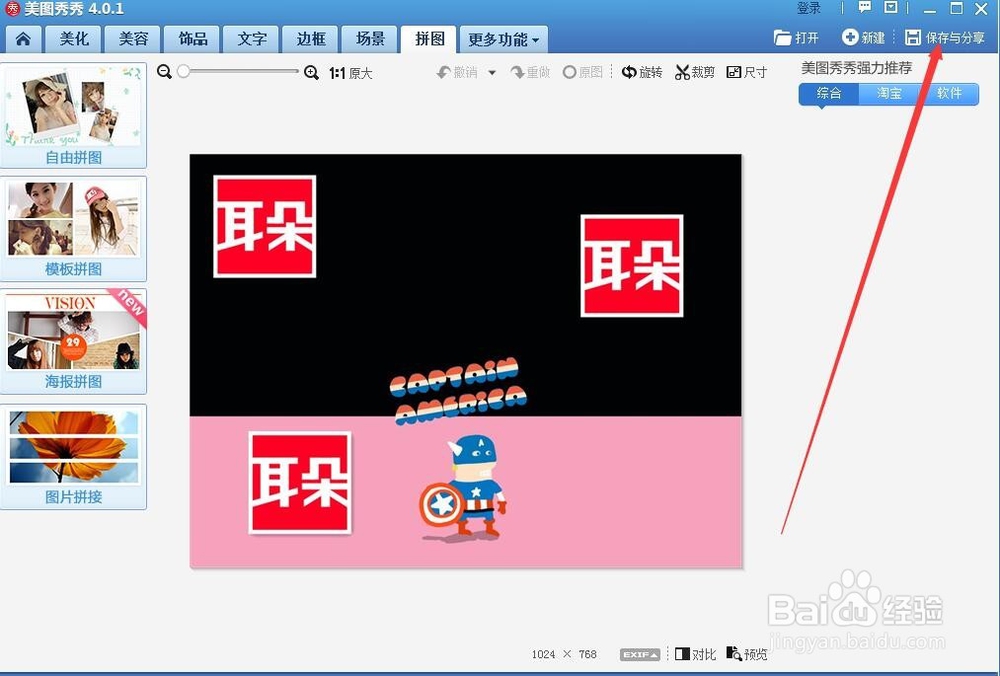Click the CAPTAIN AMERICA text sticker
Viewport: 1000px width, 676px height.
[x=458, y=391]
